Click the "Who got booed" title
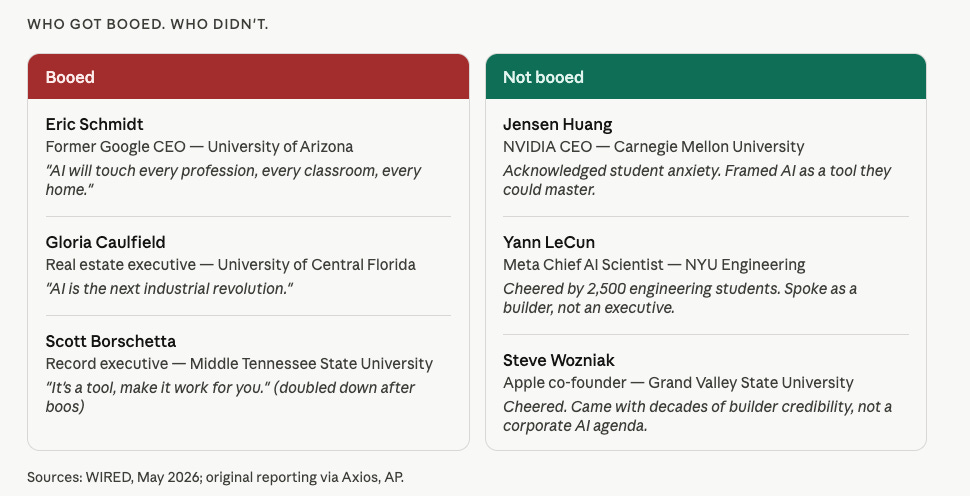 tap(148, 25)
